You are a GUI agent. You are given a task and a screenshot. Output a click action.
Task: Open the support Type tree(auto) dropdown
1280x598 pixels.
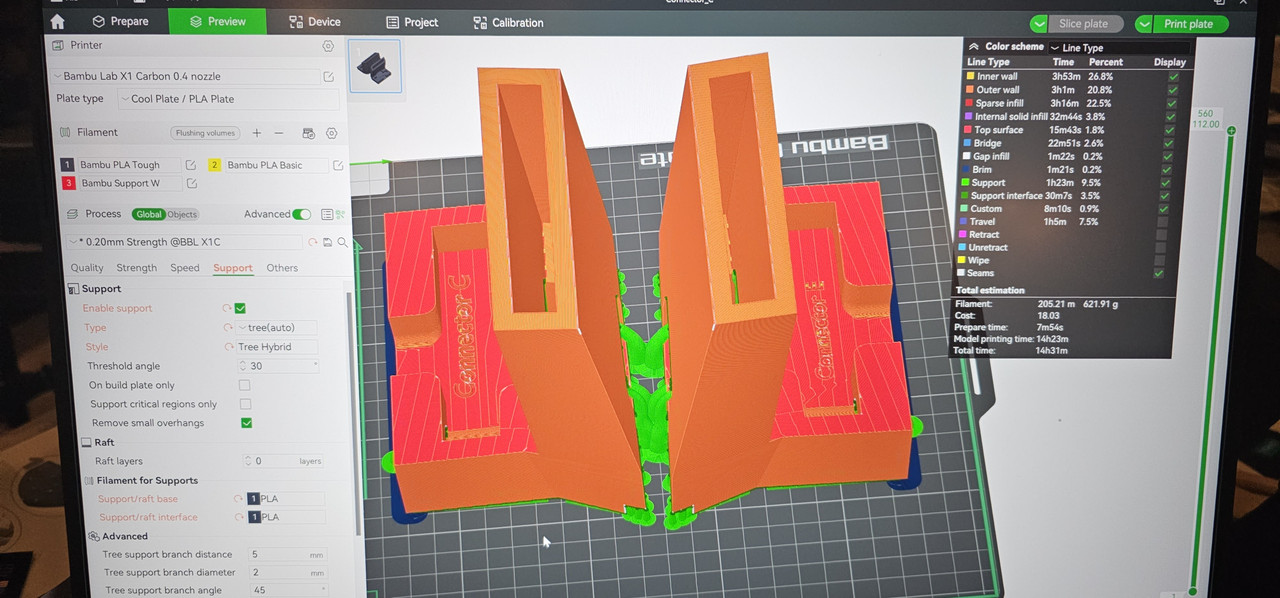coord(277,327)
